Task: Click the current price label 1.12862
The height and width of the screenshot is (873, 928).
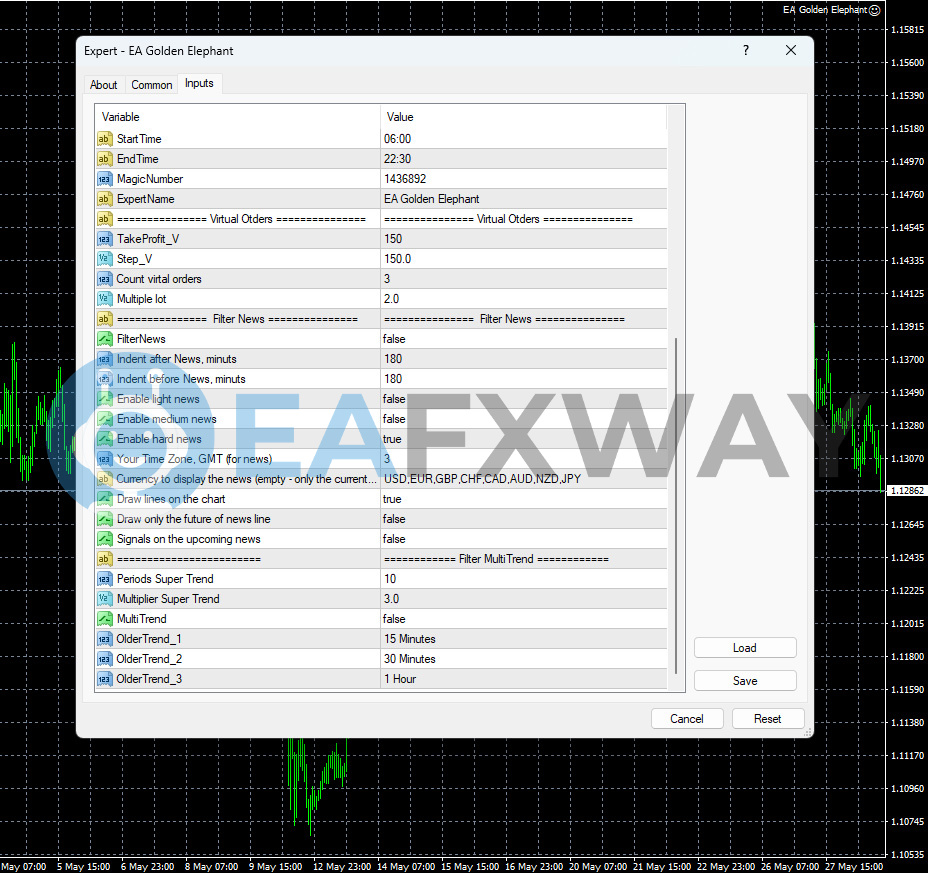Action: 906,491
